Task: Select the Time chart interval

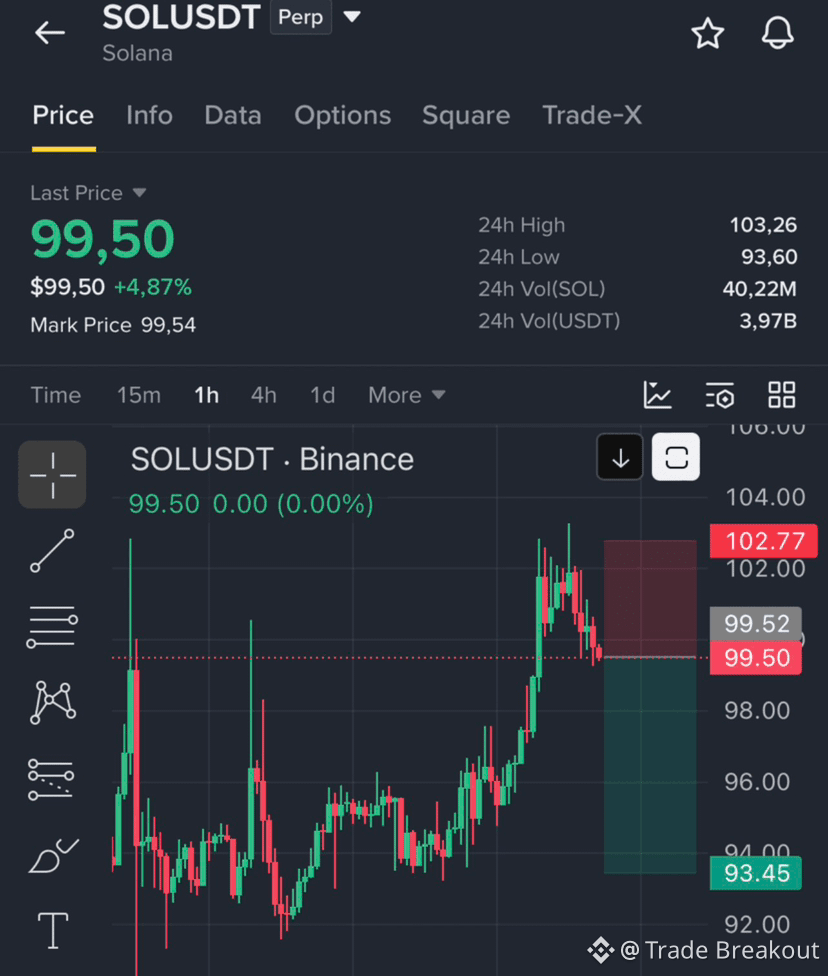Action: tap(56, 395)
